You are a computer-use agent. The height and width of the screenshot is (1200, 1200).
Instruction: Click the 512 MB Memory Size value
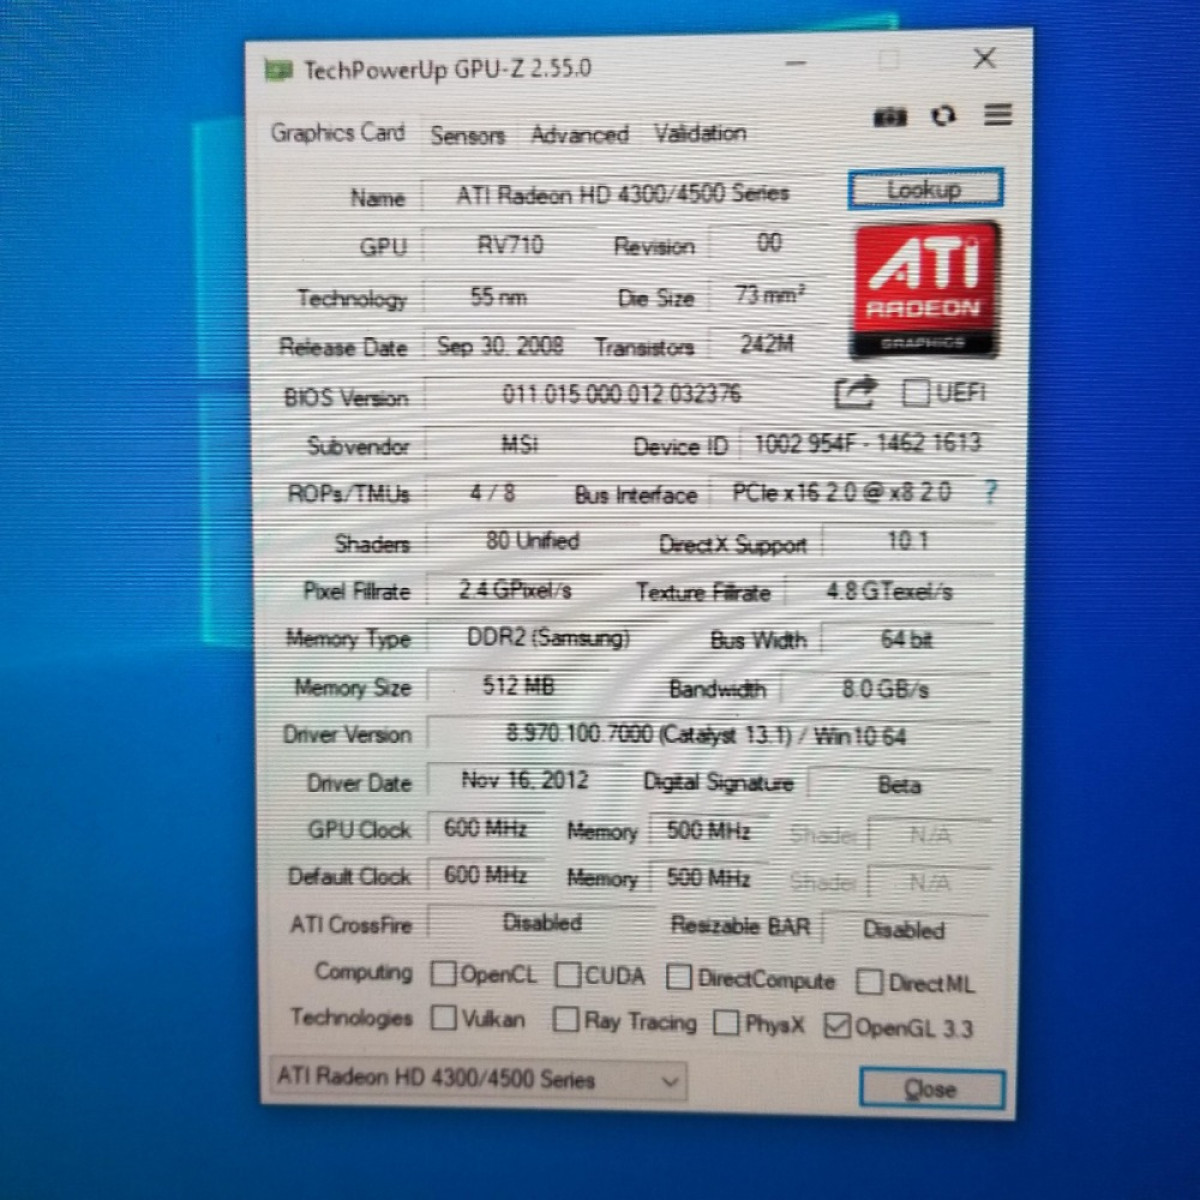click(x=518, y=686)
